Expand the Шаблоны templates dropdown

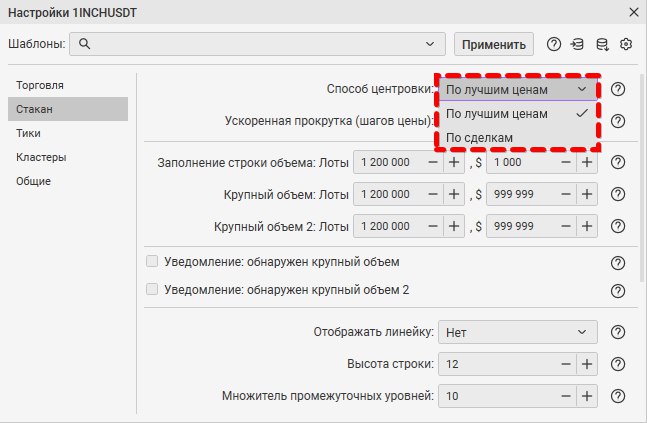pyautogui.click(x=431, y=44)
